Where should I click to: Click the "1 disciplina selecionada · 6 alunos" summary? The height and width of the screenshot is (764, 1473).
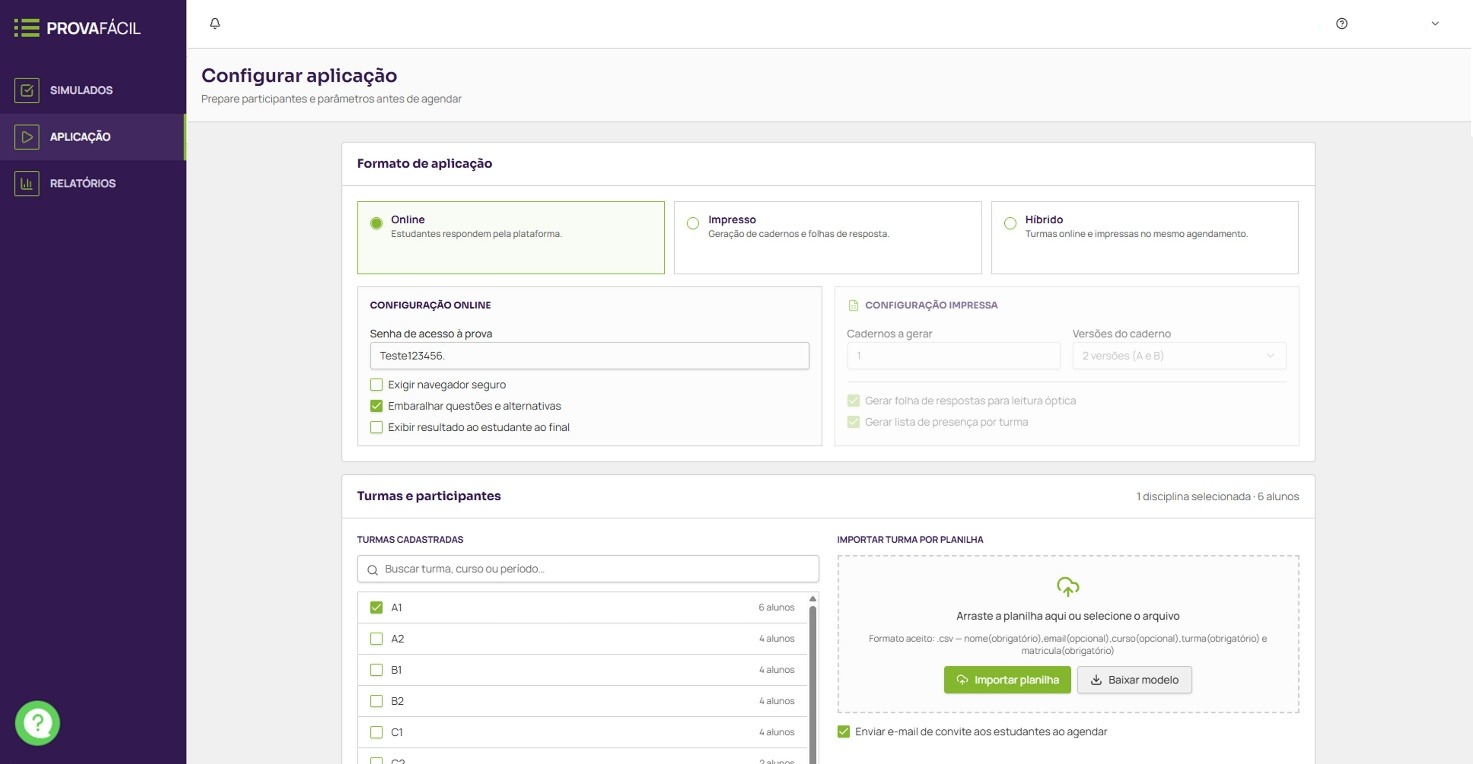pos(1218,496)
